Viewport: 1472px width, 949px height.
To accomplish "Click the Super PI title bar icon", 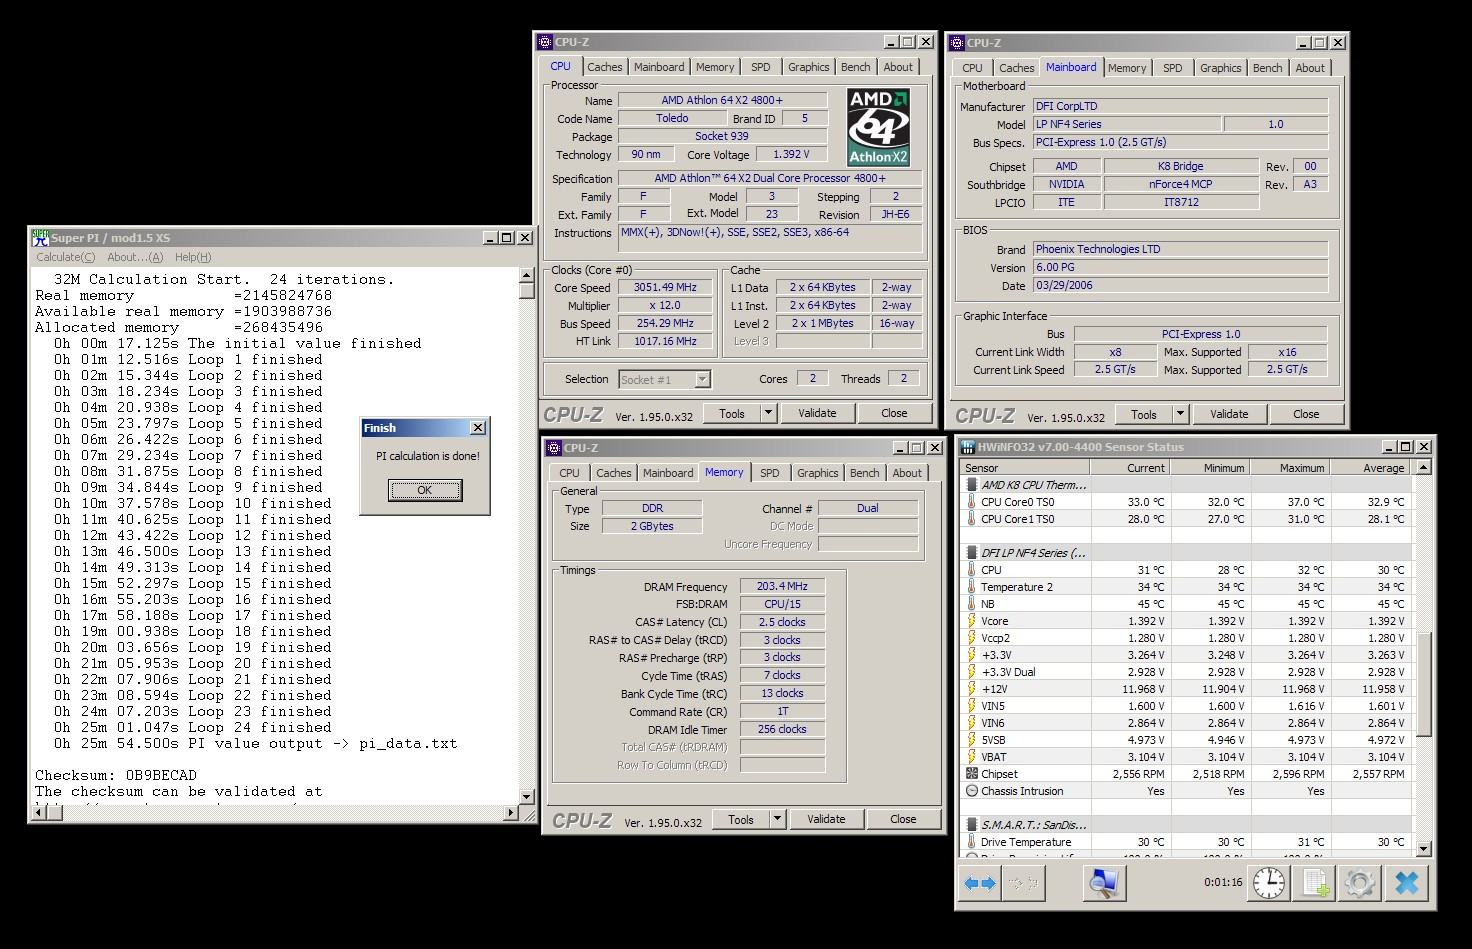I will coord(40,237).
